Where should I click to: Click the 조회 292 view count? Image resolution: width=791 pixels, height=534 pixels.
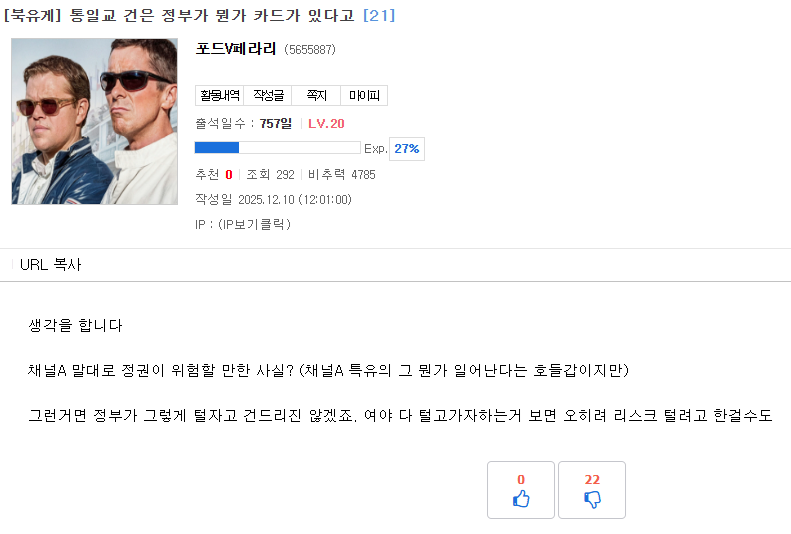click(x=270, y=174)
